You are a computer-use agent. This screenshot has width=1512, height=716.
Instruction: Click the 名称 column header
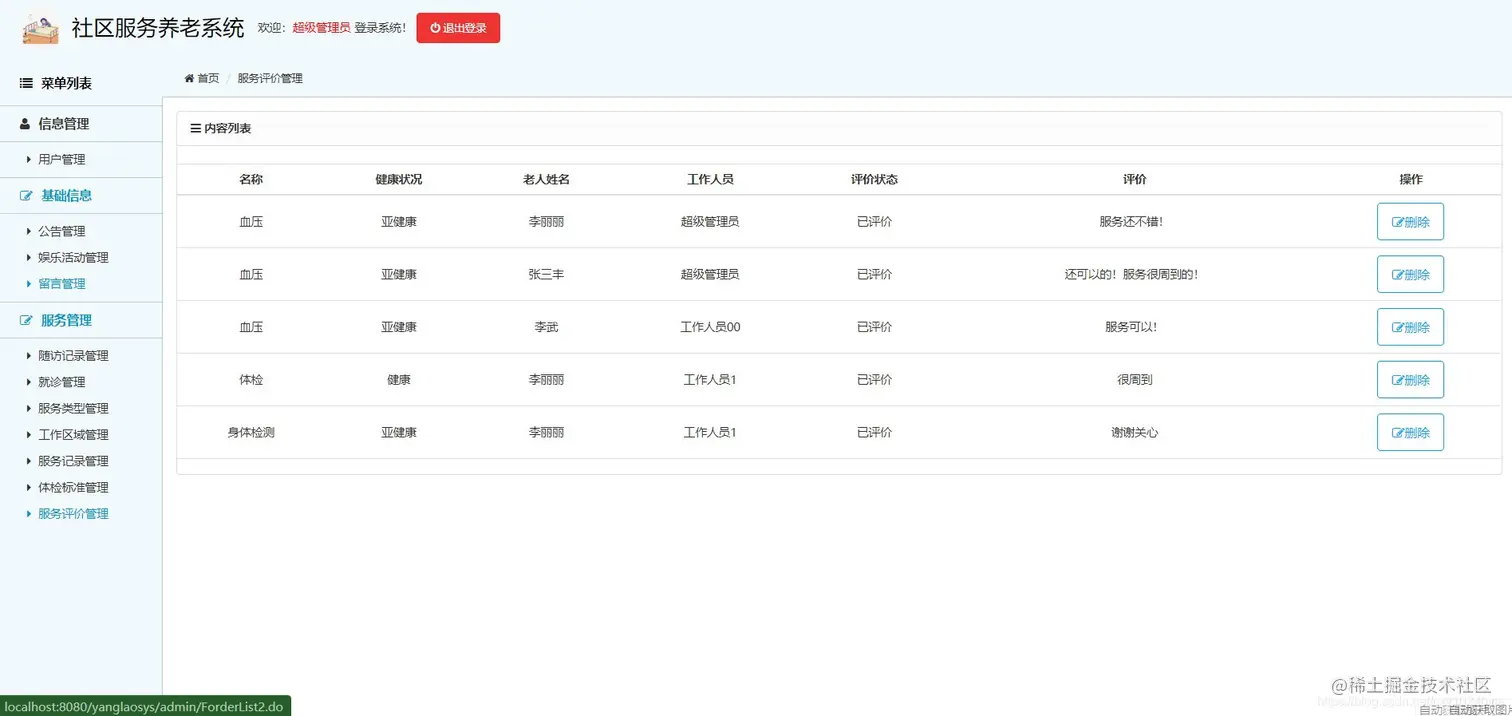[x=251, y=179]
